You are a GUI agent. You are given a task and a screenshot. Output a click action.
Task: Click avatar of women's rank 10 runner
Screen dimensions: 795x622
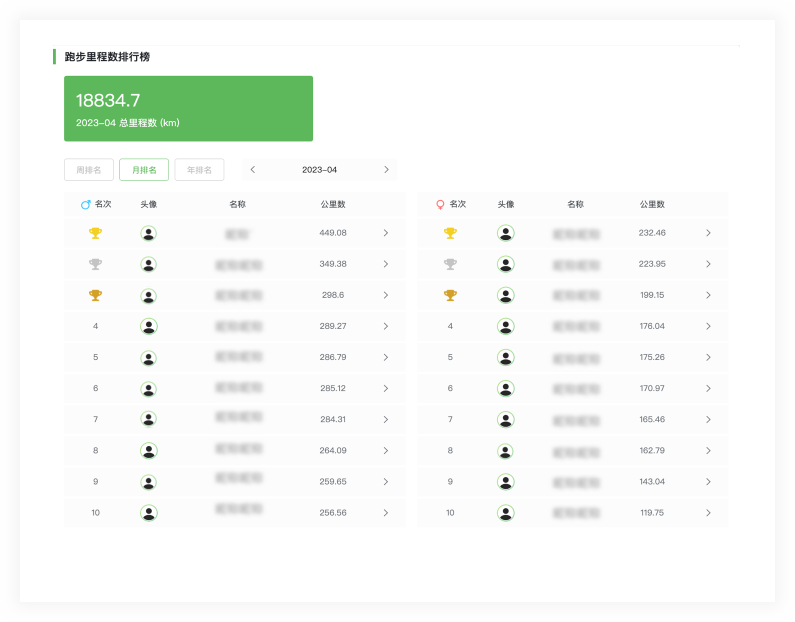click(506, 513)
